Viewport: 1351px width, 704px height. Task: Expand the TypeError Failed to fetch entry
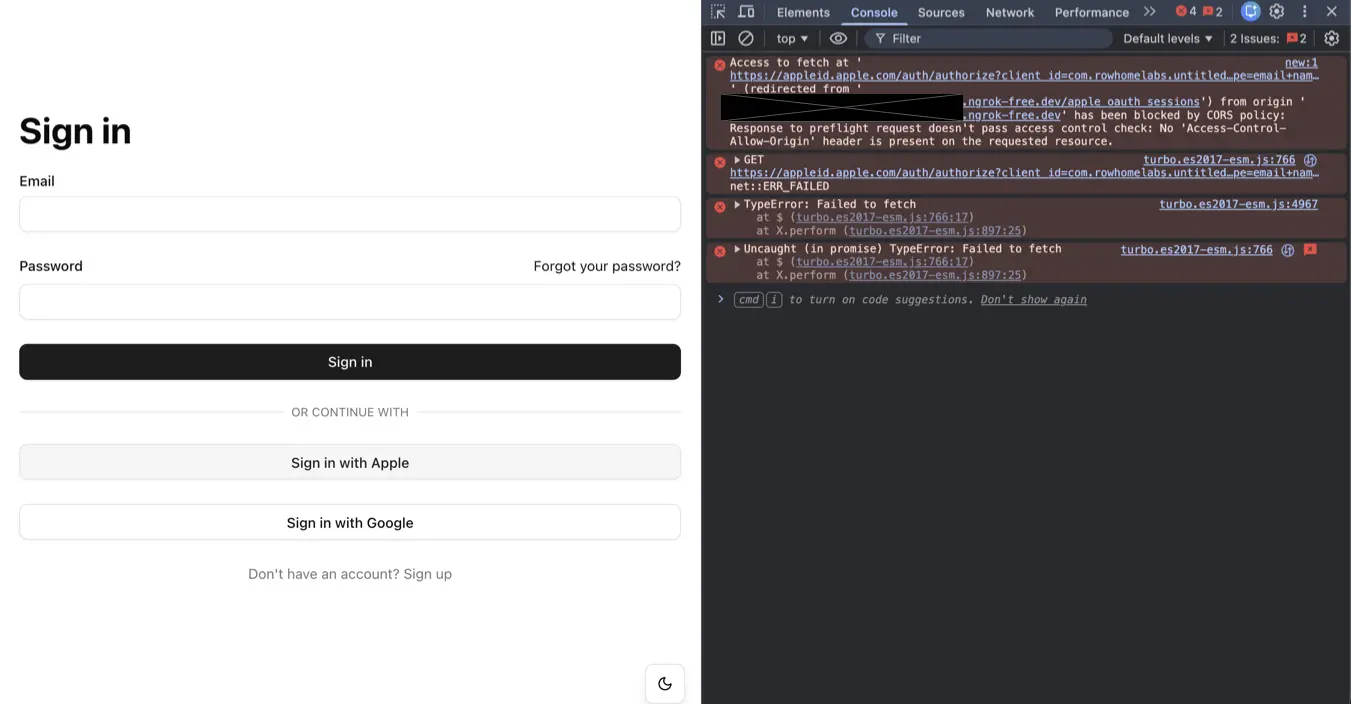coord(736,204)
